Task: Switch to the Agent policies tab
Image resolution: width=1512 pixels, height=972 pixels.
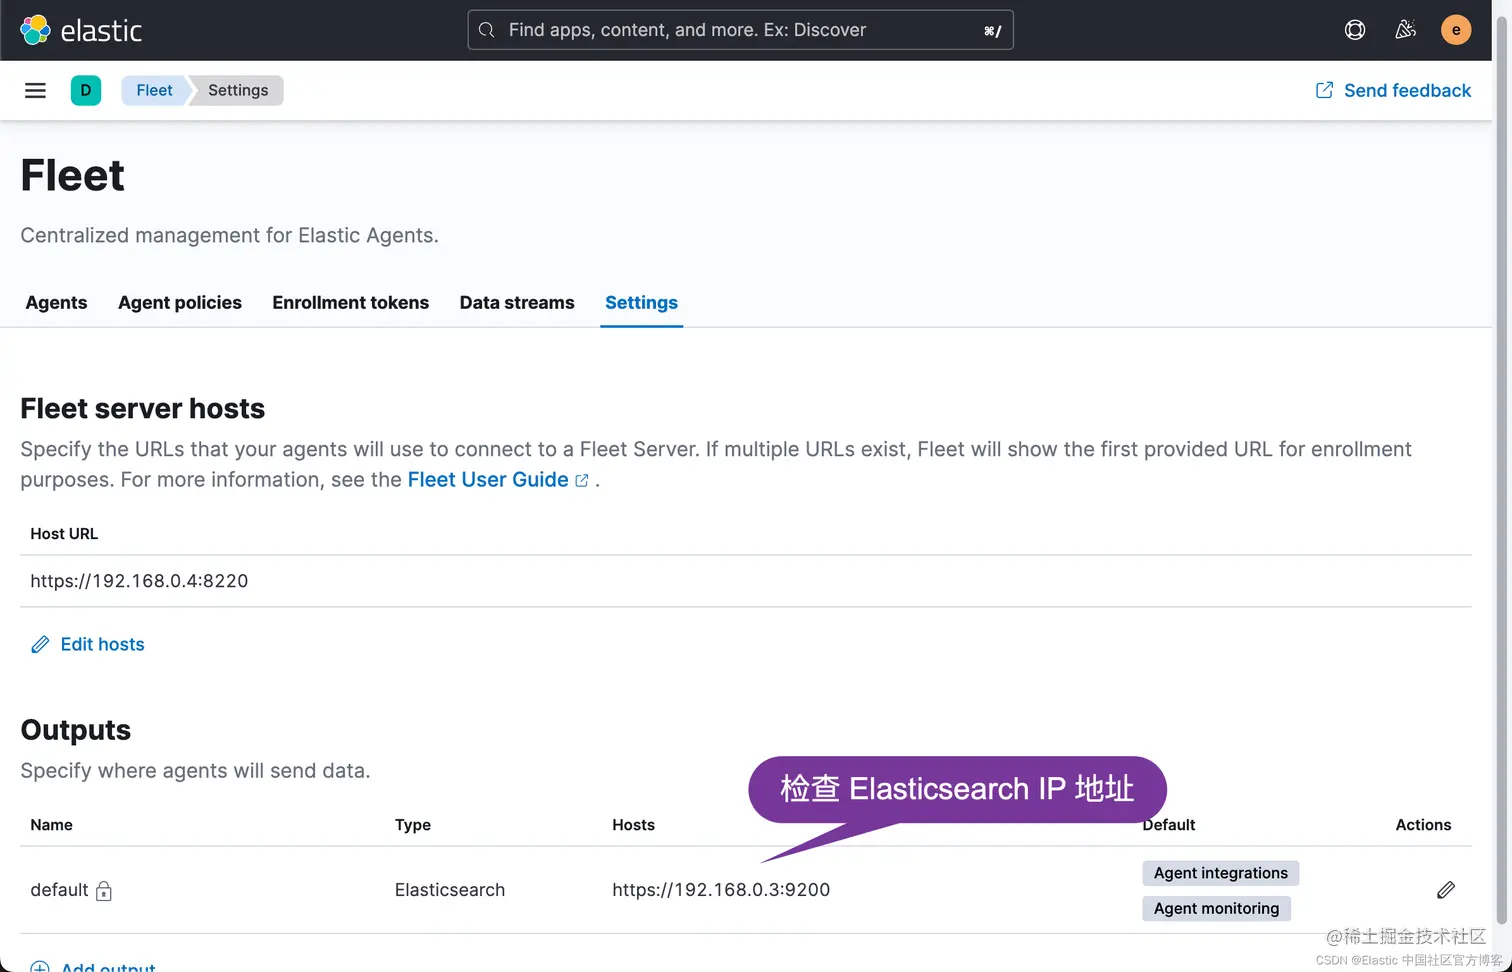Action: point(180,303)
